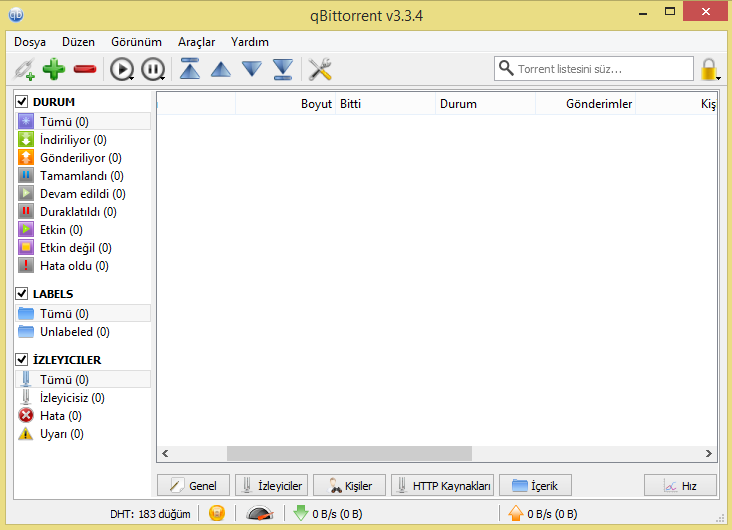Click the move up queue arrow
The image size is (732, 530).
(221, 69)
